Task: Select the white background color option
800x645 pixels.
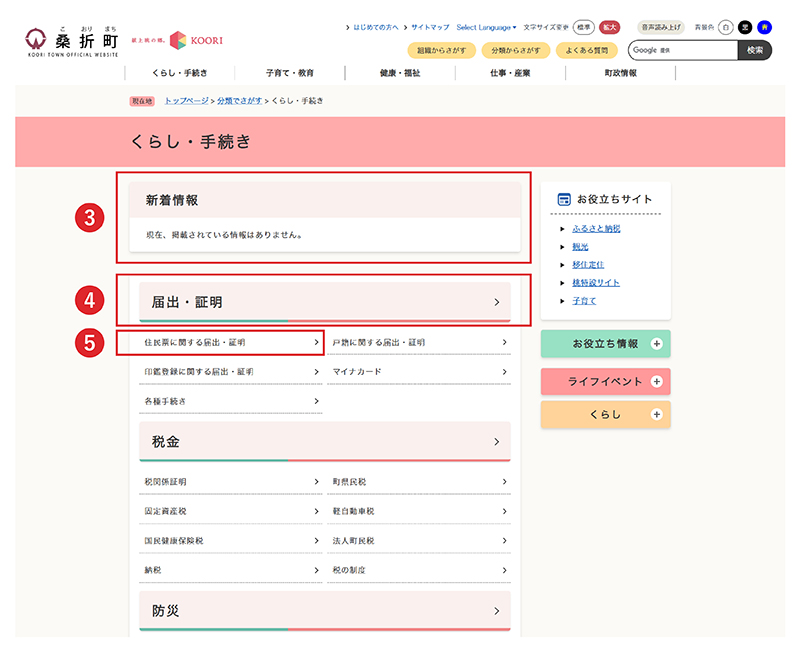Action: (x=724, y=26)
